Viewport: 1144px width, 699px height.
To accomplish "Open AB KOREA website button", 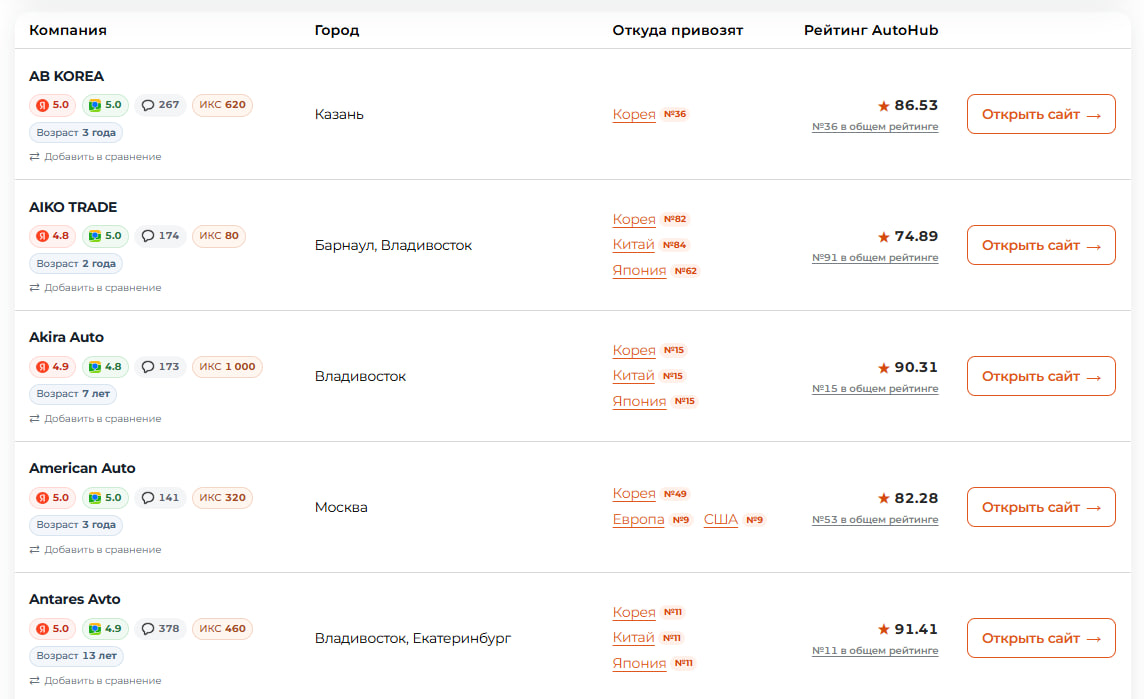I will point(1041,114).
